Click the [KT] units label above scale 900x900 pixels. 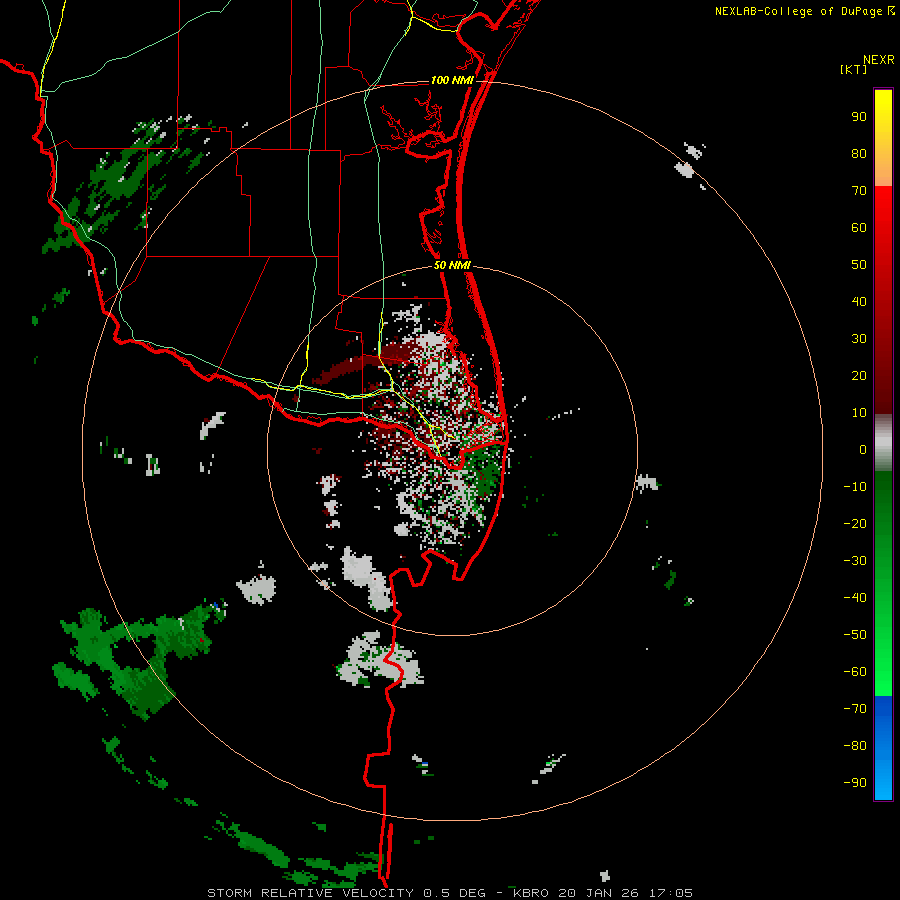click(x=853, y=69)
